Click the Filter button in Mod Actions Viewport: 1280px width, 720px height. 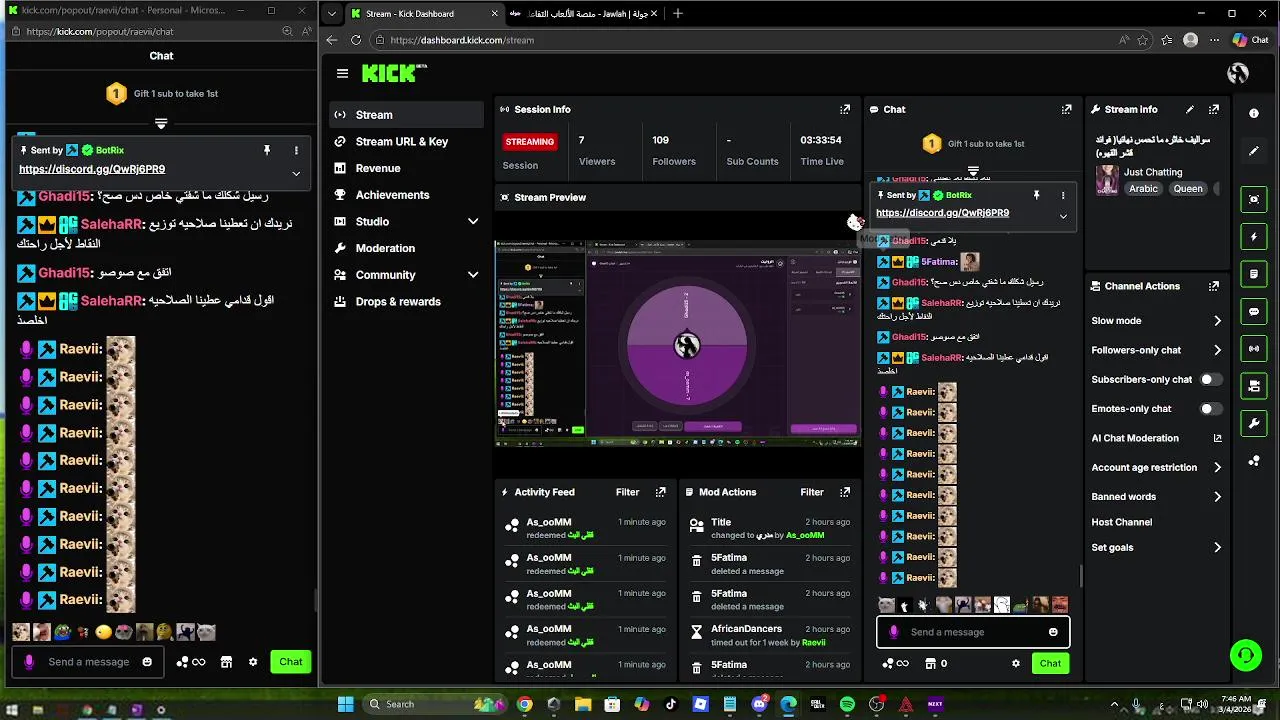point(812,492)
